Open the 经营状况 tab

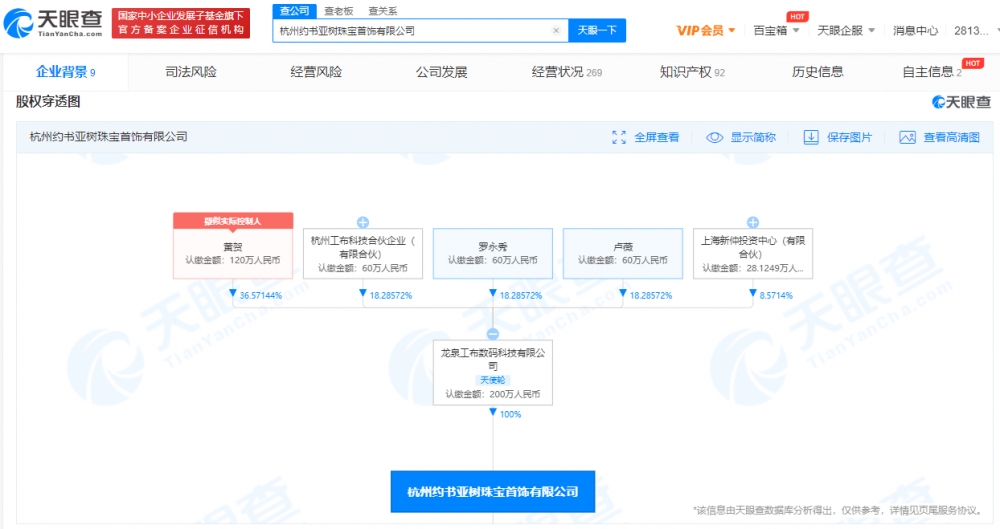tap(566, 72)
